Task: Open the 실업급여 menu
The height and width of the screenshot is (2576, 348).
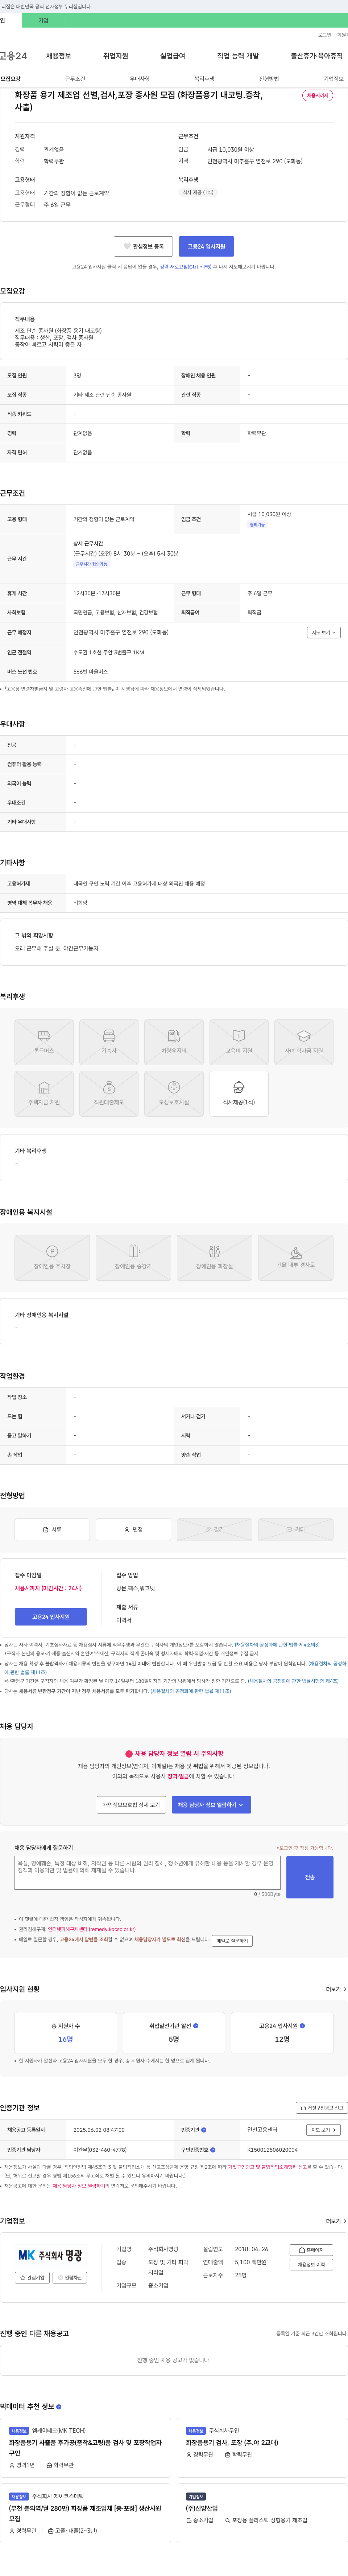Action: click(x=173, y=56)
